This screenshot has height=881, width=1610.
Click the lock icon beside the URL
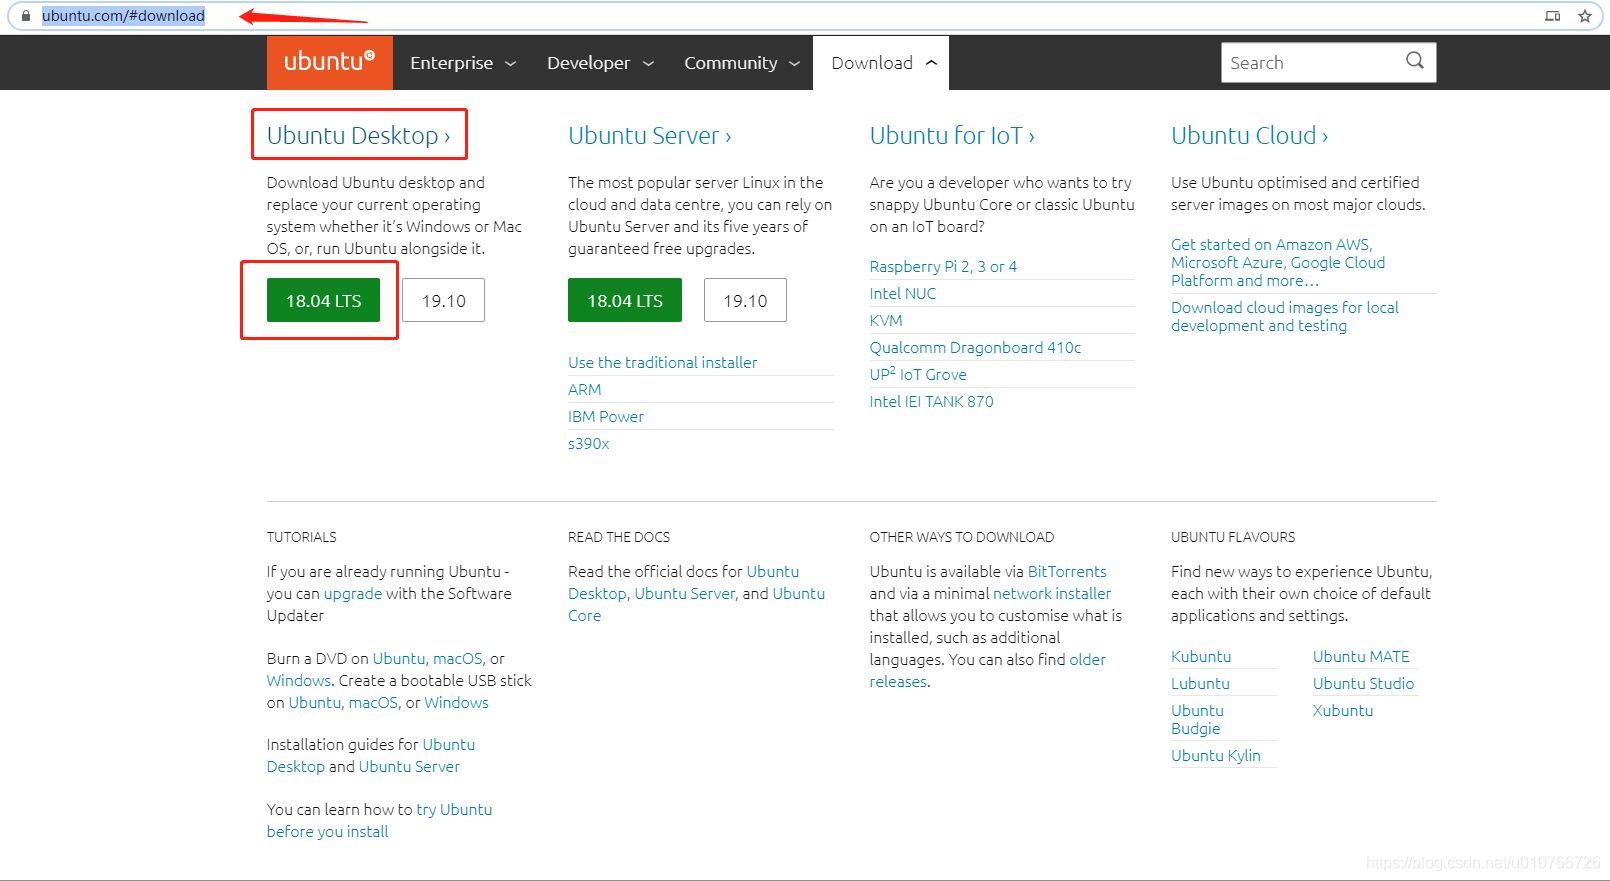tap(26, 16)
